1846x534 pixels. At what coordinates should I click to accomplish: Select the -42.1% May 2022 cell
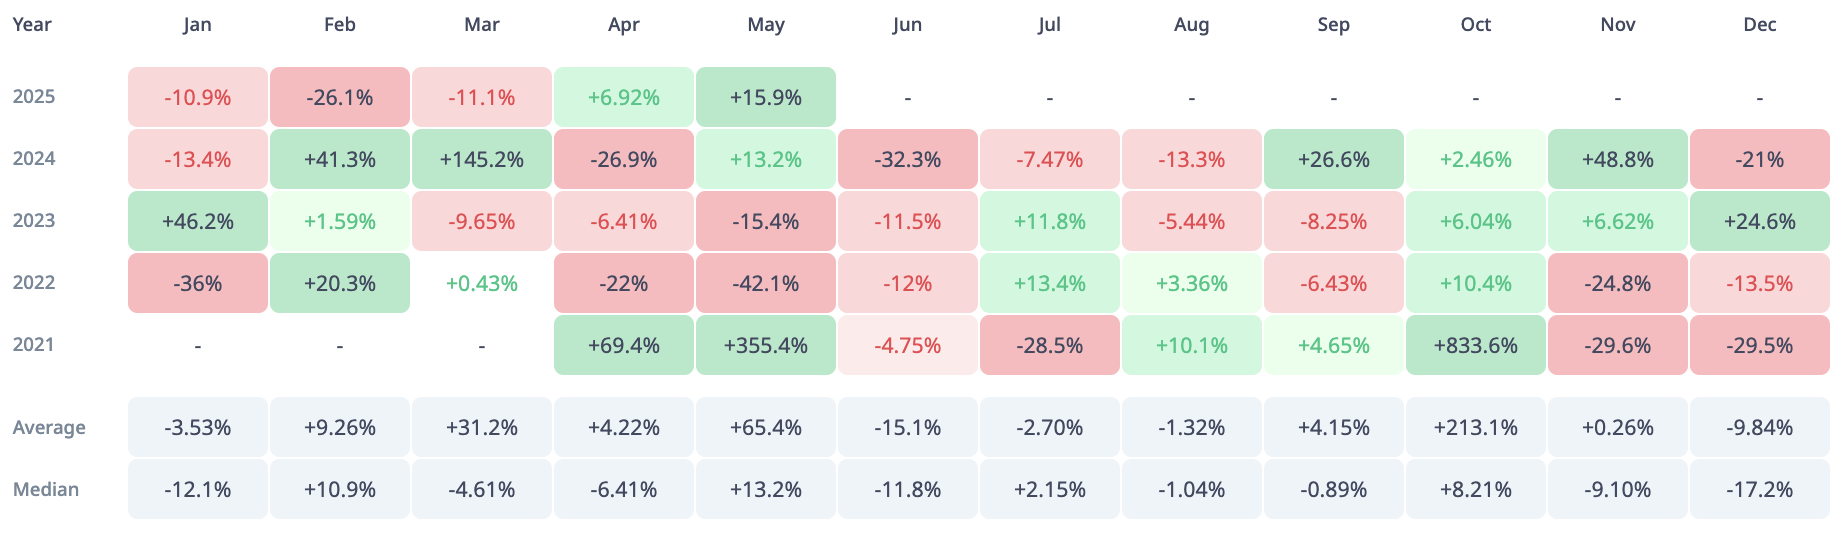[765, 283]
